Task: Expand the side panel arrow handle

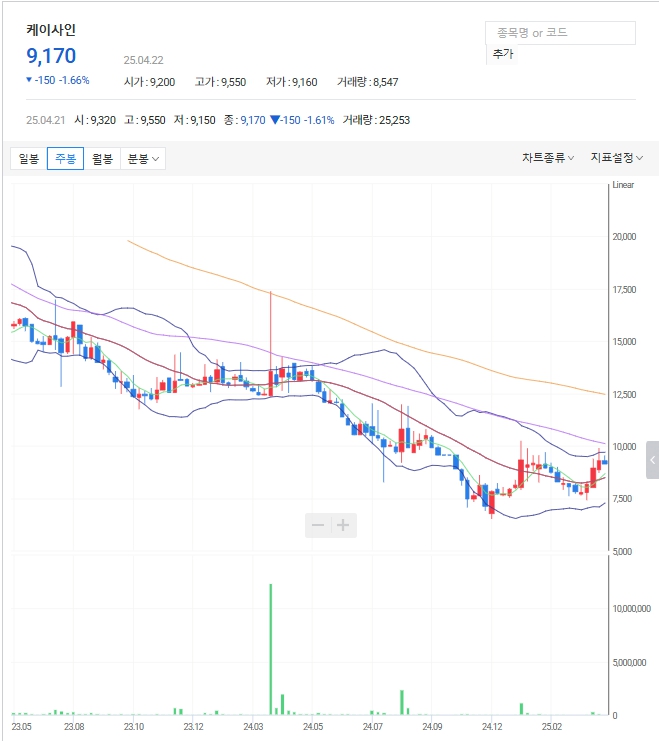Action: (x=652, y=460)
